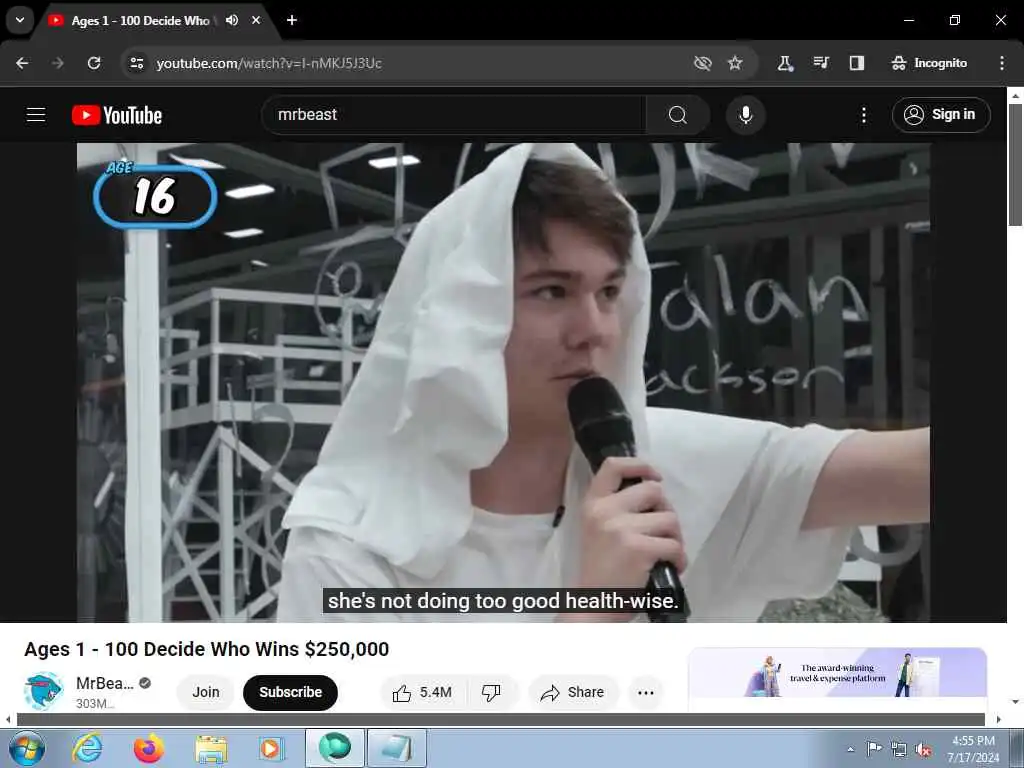Close the YouTube browser tab
The width and height of the screenshot is (1024, 768).
point(256,20)
